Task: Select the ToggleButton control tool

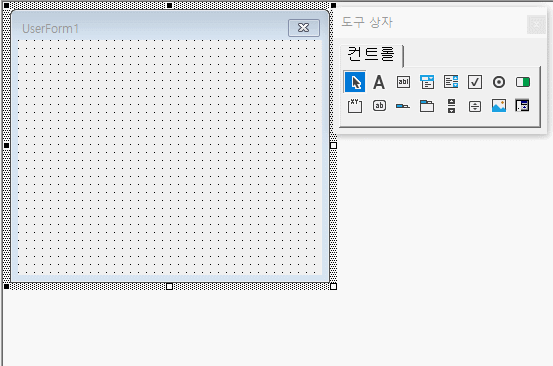Action: 523,82
